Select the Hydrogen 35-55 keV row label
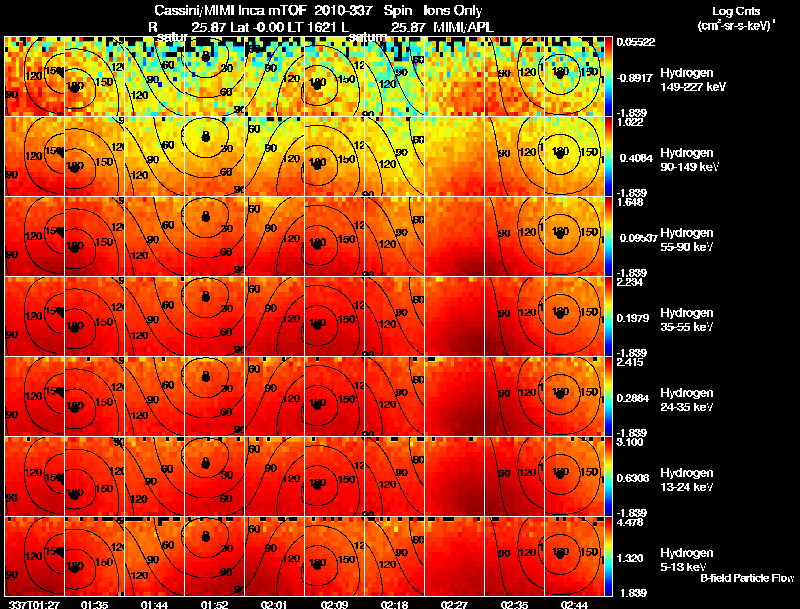This screenshot has width=800, height=609. pos(686,320)
